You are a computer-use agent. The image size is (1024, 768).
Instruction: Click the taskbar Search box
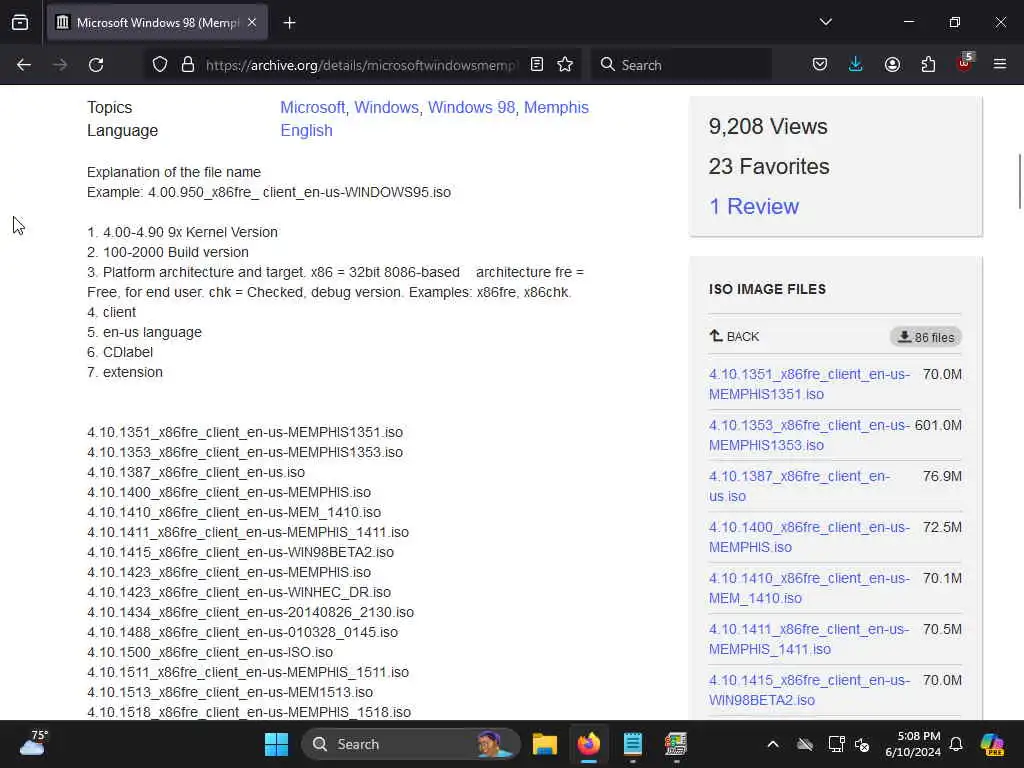411,744
